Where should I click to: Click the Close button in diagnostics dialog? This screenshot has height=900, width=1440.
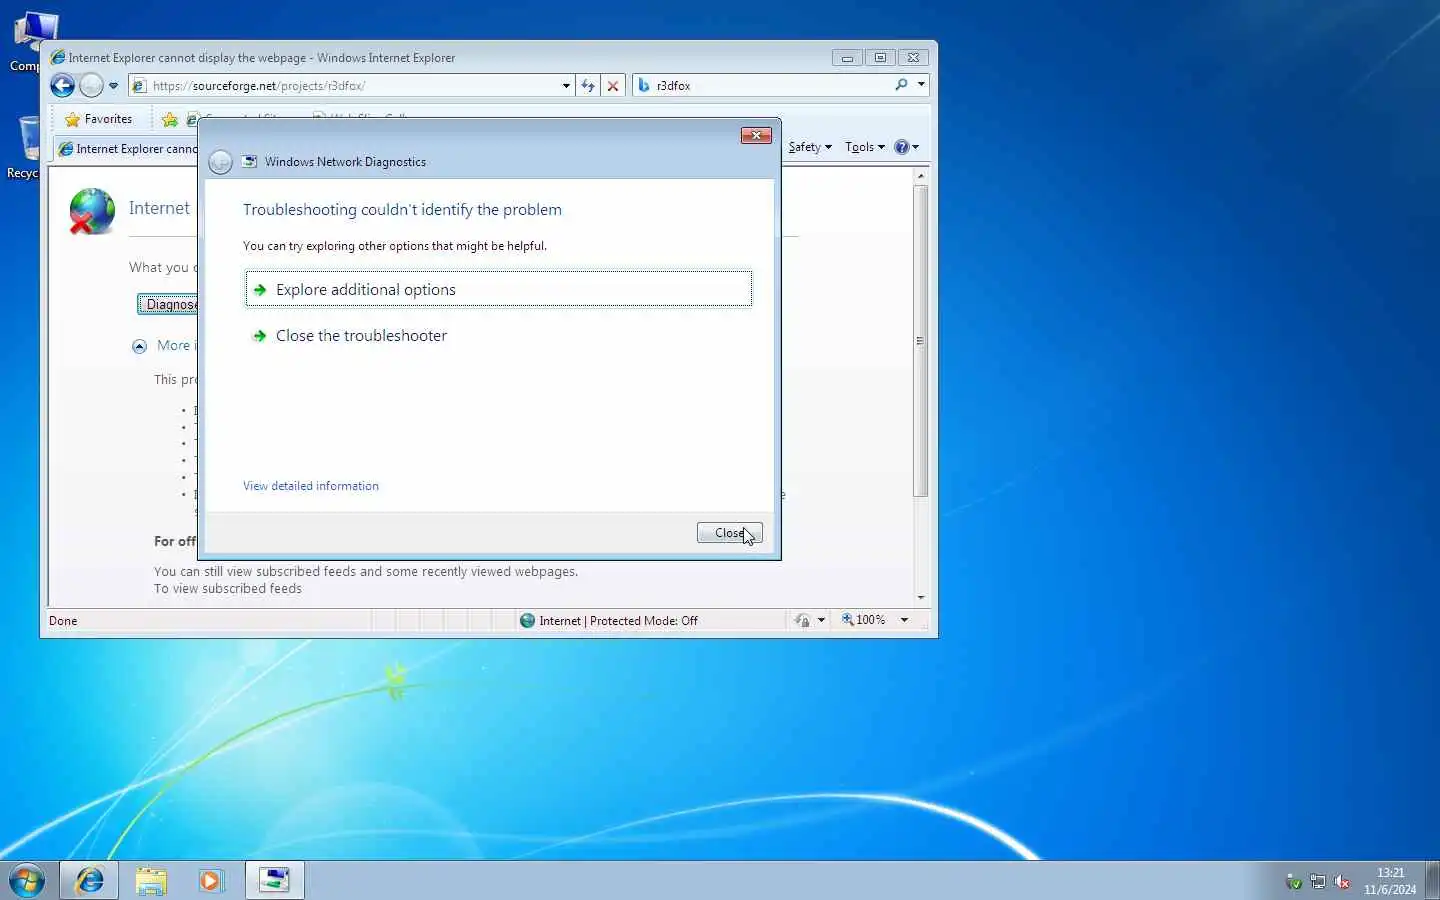pos(729,533)
